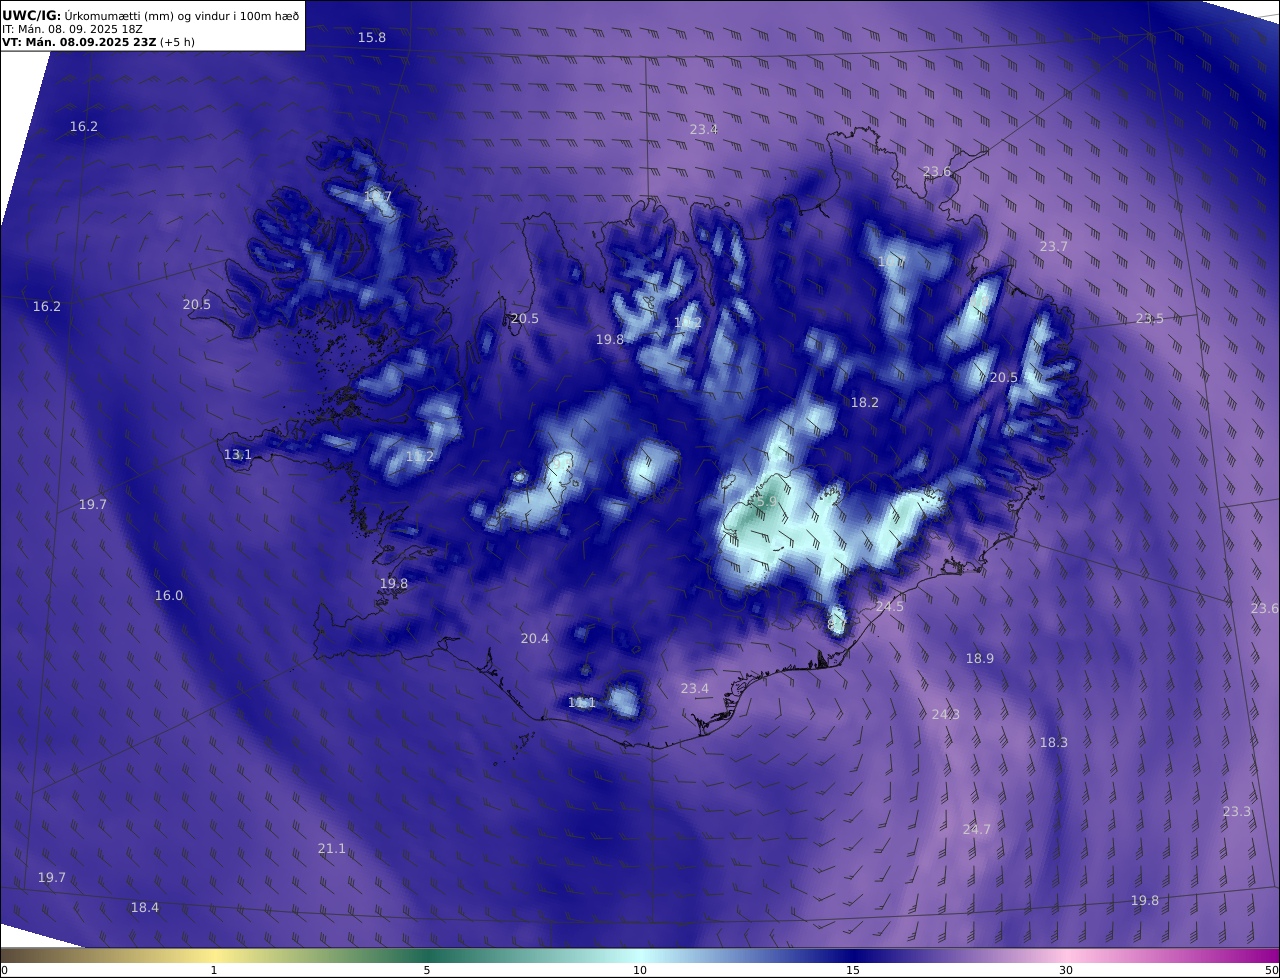Select the 18.9 value label
Image resolution: width=1280 pixels, height=978 pixels.
pos(980,658)
